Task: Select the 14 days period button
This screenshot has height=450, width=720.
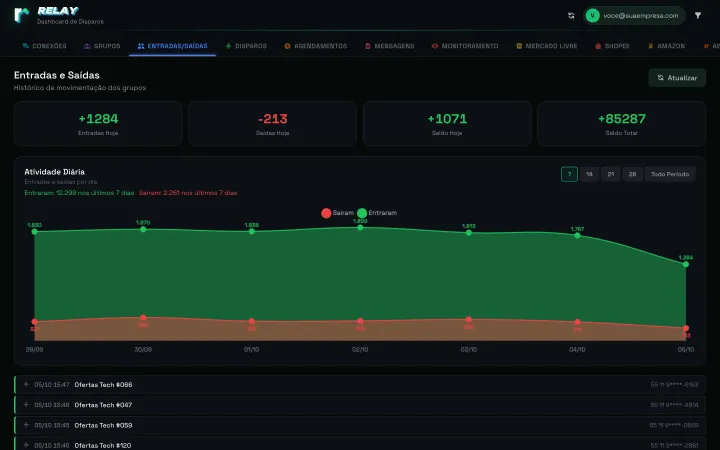Action: [589, 174]
